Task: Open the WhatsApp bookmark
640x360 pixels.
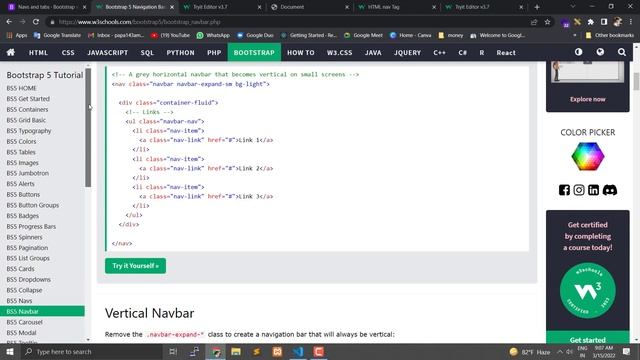Action: click(x=213, y=36)
